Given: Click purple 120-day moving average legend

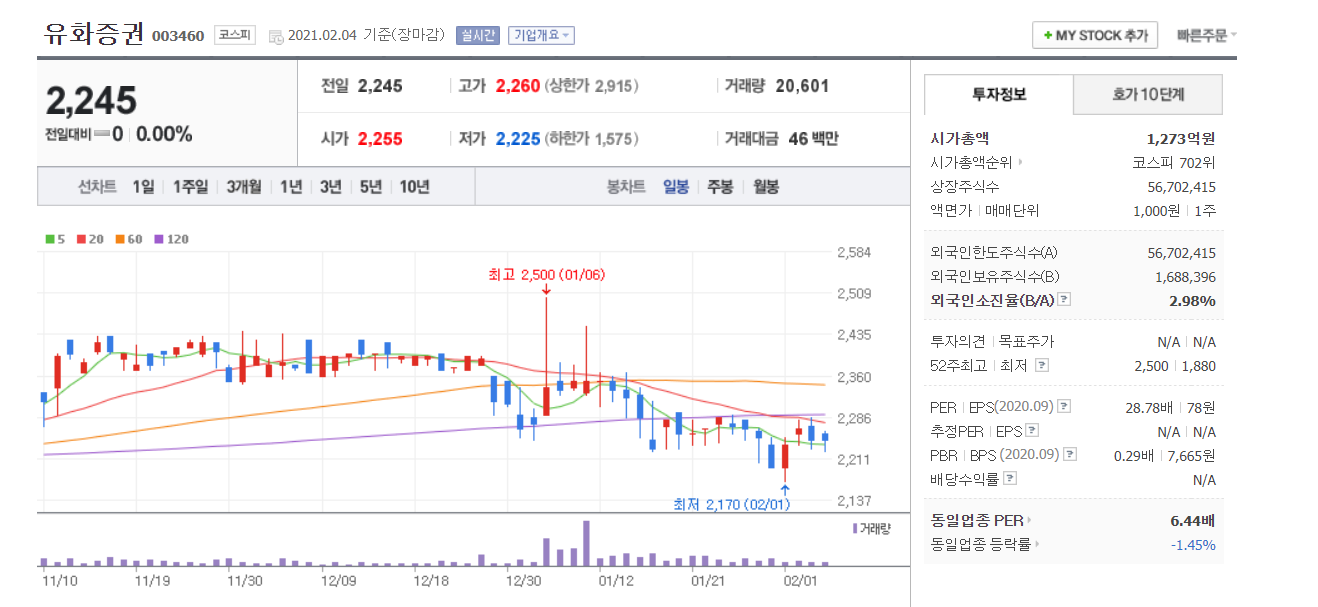Looking at the screenshot, I should 171,239.
